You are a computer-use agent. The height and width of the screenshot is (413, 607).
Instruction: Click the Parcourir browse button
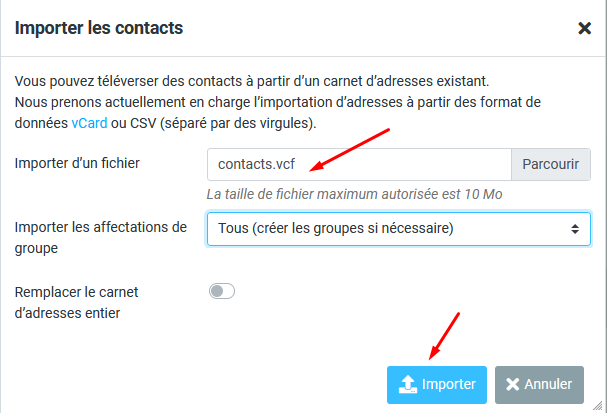(x=550, y=164)
